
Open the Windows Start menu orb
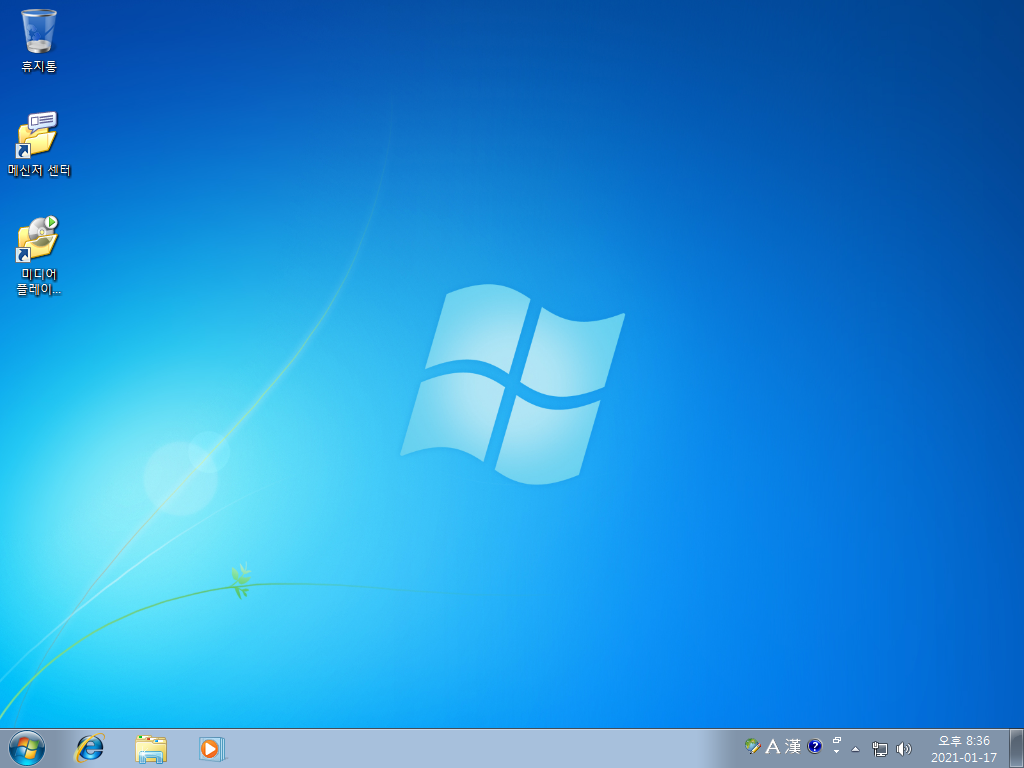pos(27,748)
